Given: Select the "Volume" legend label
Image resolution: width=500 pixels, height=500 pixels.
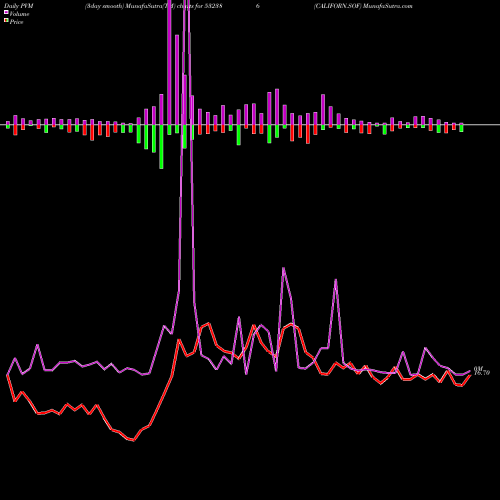Looking at the screenshot, I should click(x=19, y=14).
